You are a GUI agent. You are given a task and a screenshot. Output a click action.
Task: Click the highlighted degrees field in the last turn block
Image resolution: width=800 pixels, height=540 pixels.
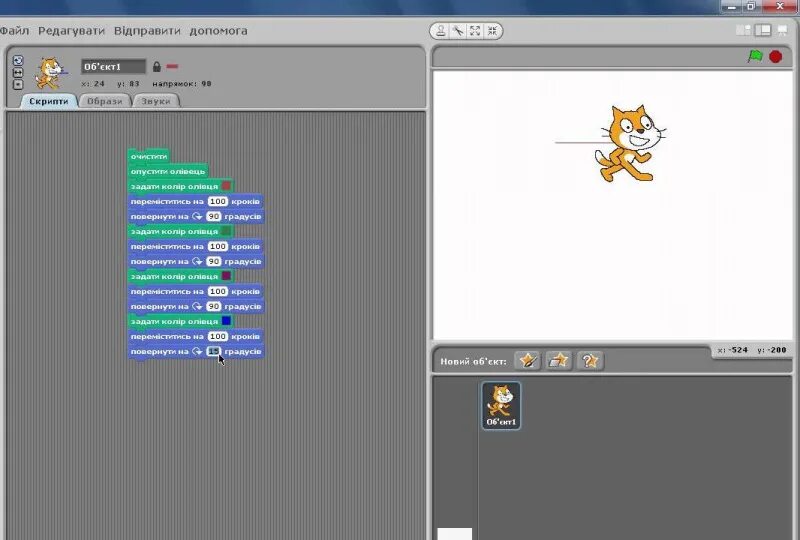coord(214,351)
